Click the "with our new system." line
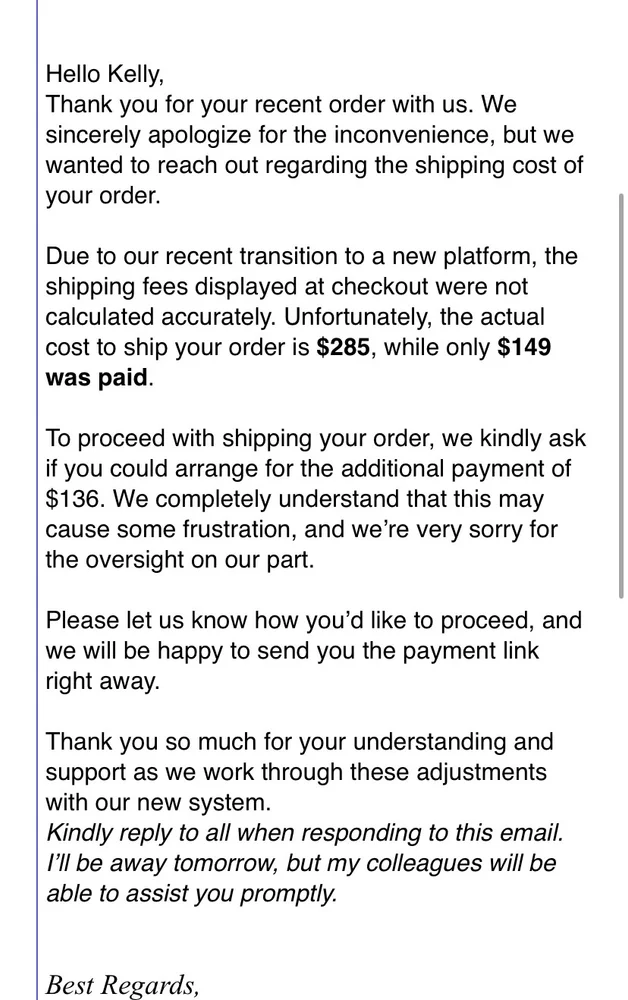Image resolution: width=628 pixels, height=1000 pixels. [158, 802]
